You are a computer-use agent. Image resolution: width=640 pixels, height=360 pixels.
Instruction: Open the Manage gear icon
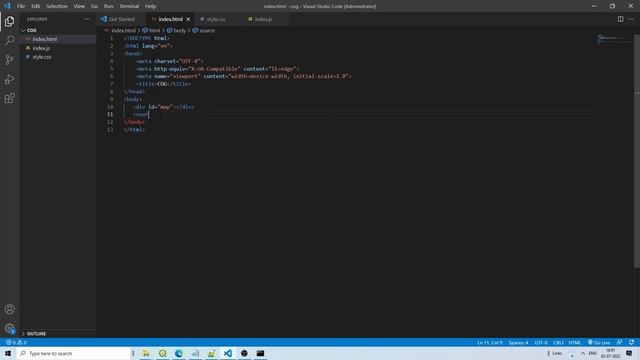pos(9,328)
